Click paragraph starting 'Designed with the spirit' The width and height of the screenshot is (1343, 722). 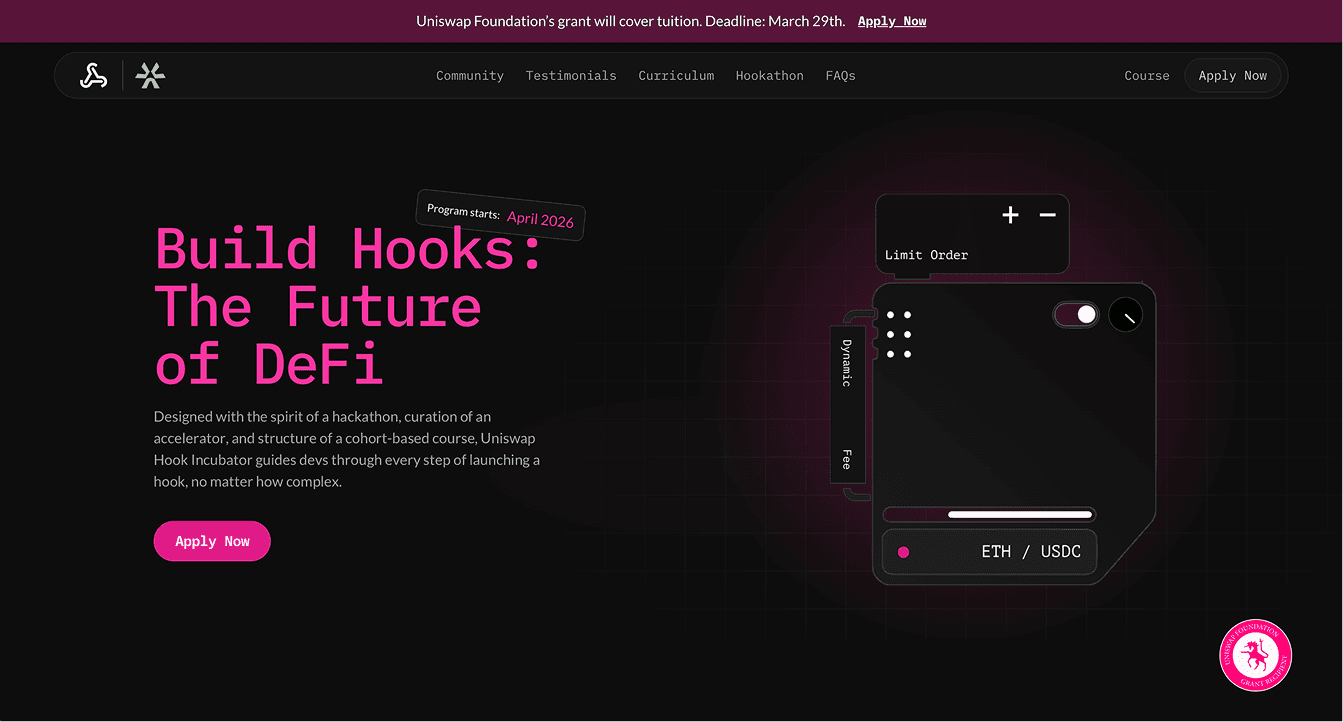(x=347, y=449)
